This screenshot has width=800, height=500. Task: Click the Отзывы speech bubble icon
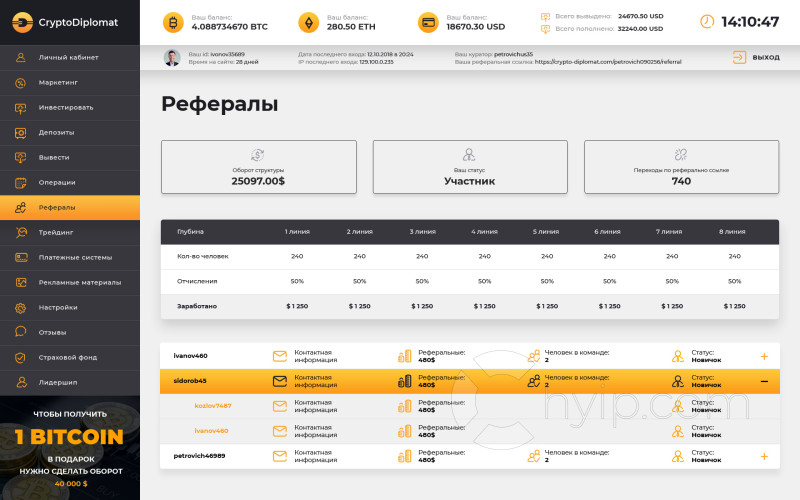[20, 332]
